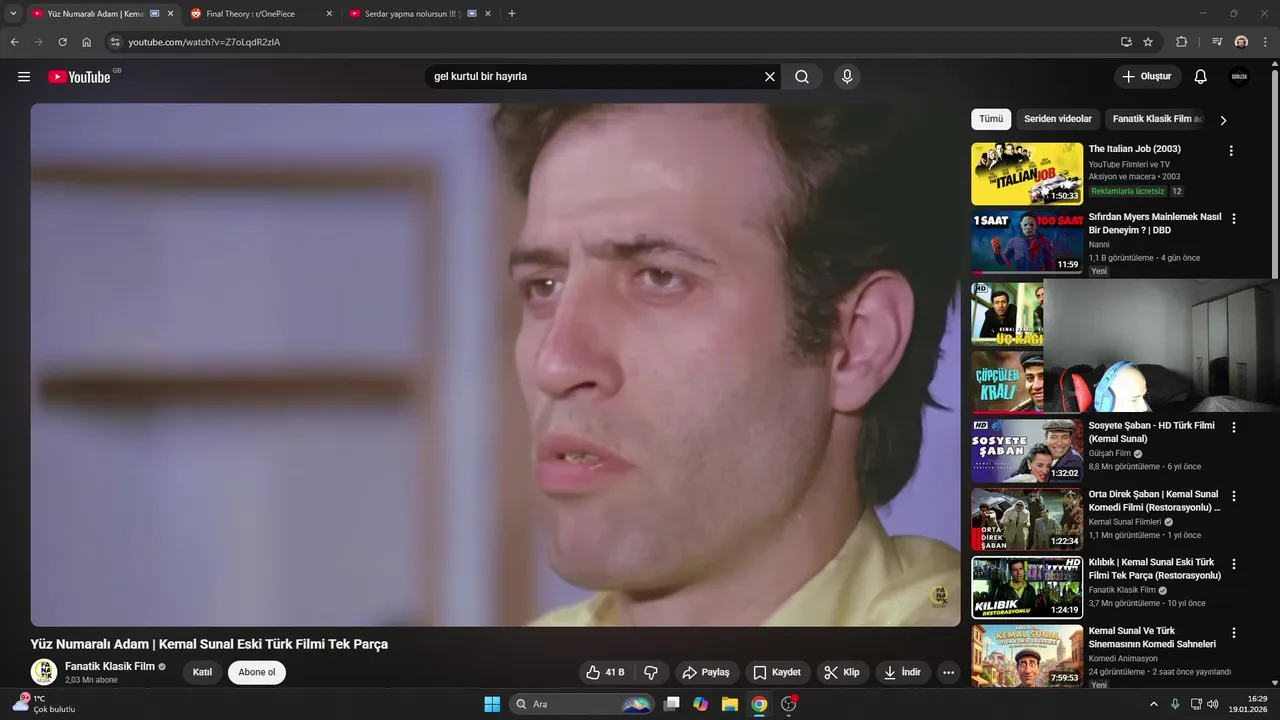Image resolution: width=1280 pixels, height=720 pixels.
Task: Open the Fanatik Klasik Film channel name
Action: click(110, 666)
